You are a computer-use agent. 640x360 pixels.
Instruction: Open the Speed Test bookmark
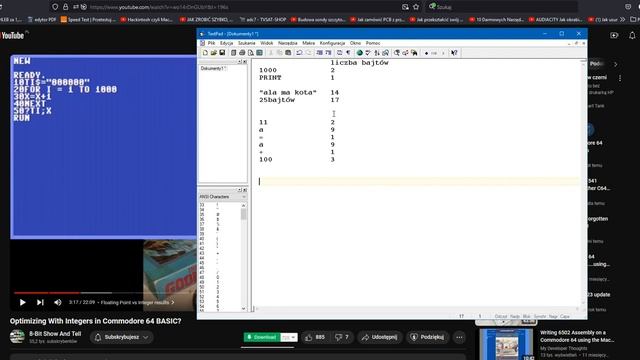coord(88,19)
